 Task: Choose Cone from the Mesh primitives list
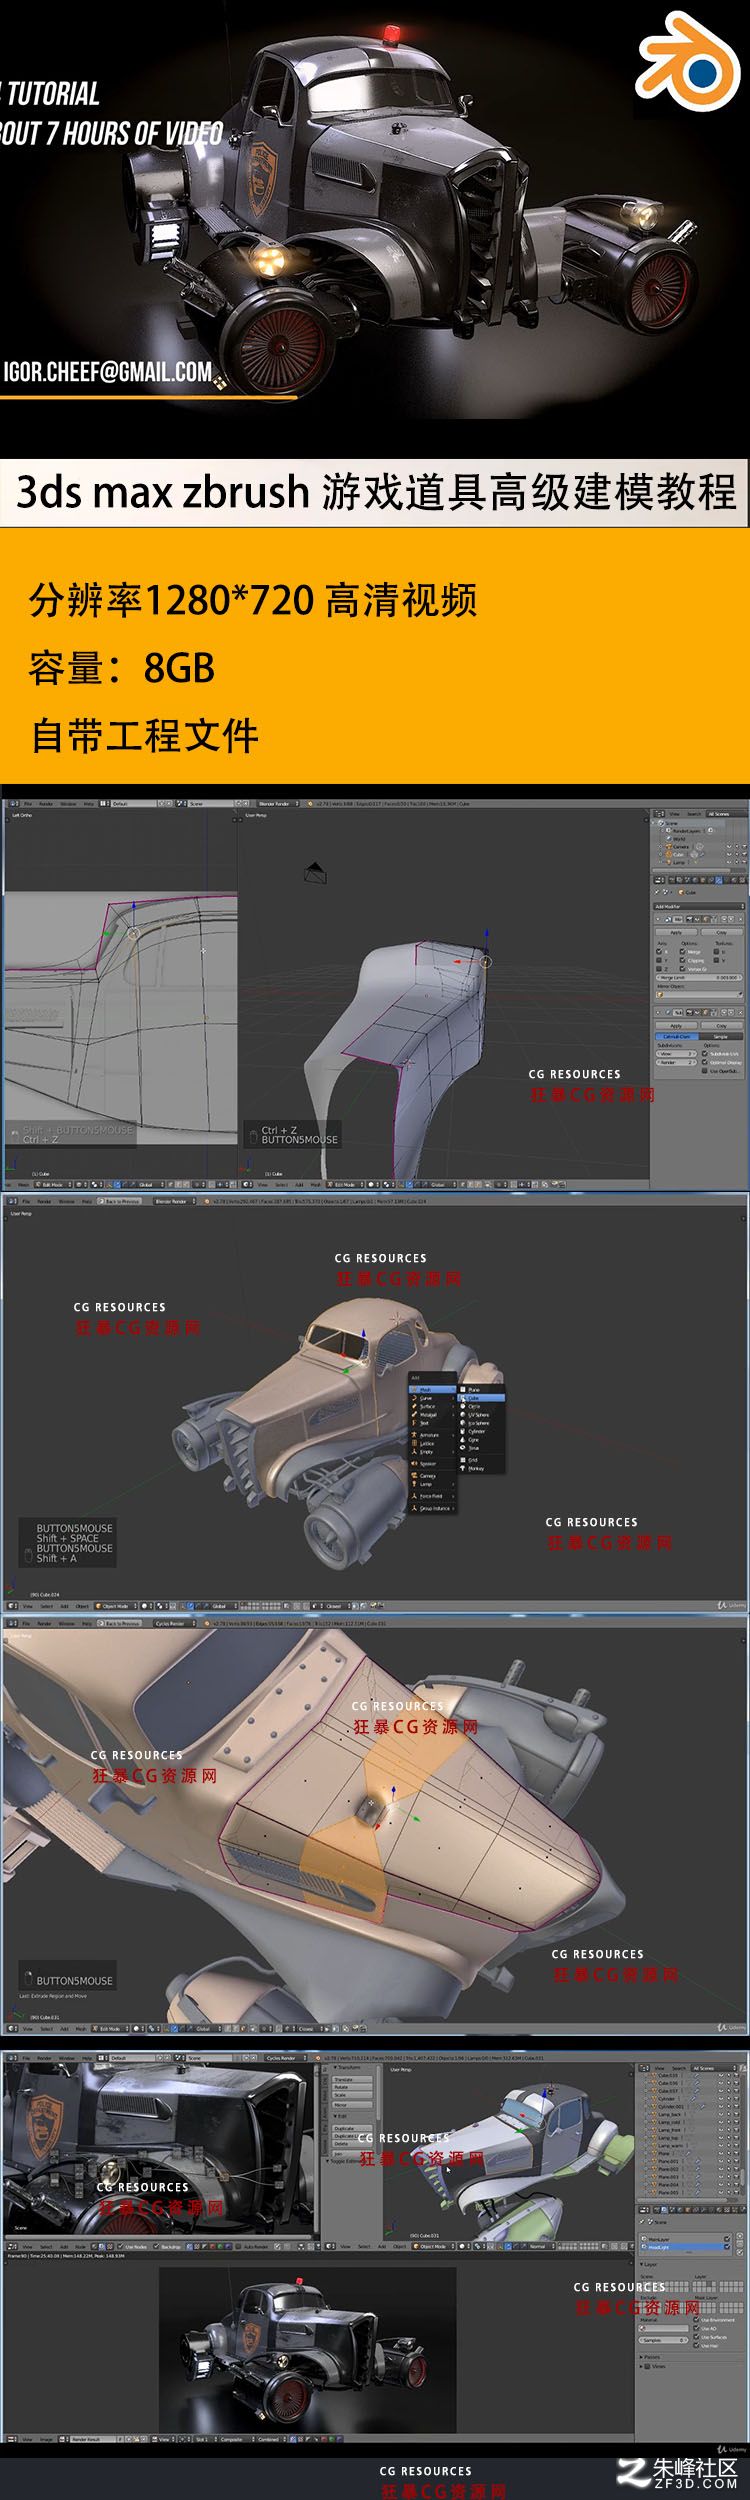point(481,1440)
